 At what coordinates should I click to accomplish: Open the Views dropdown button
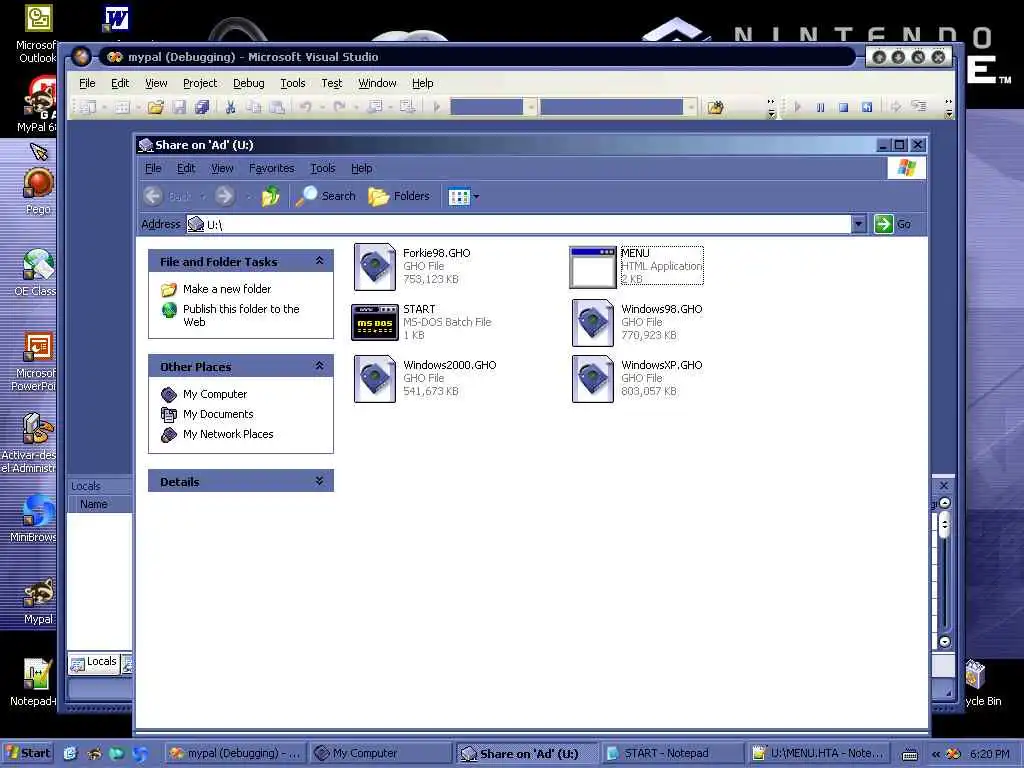(x=464, y=195)
